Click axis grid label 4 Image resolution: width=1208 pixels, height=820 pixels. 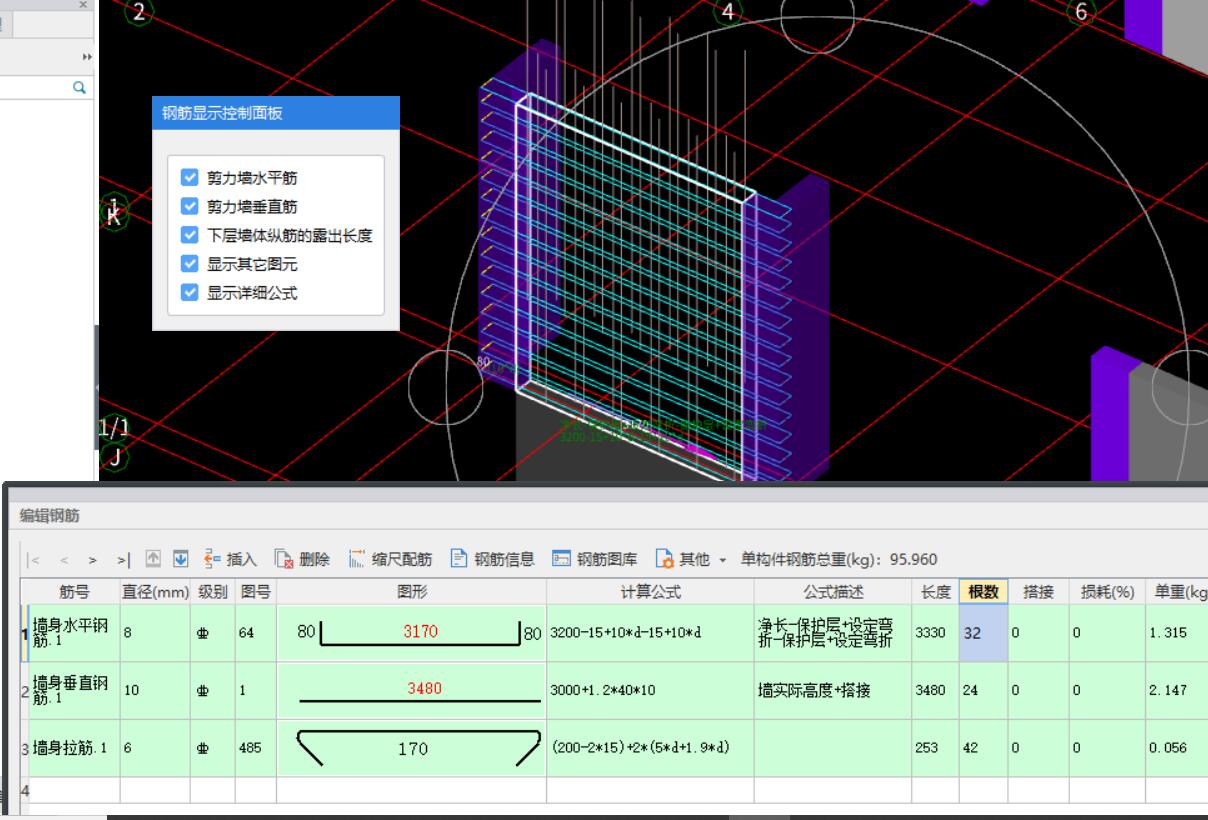point(728,12)
